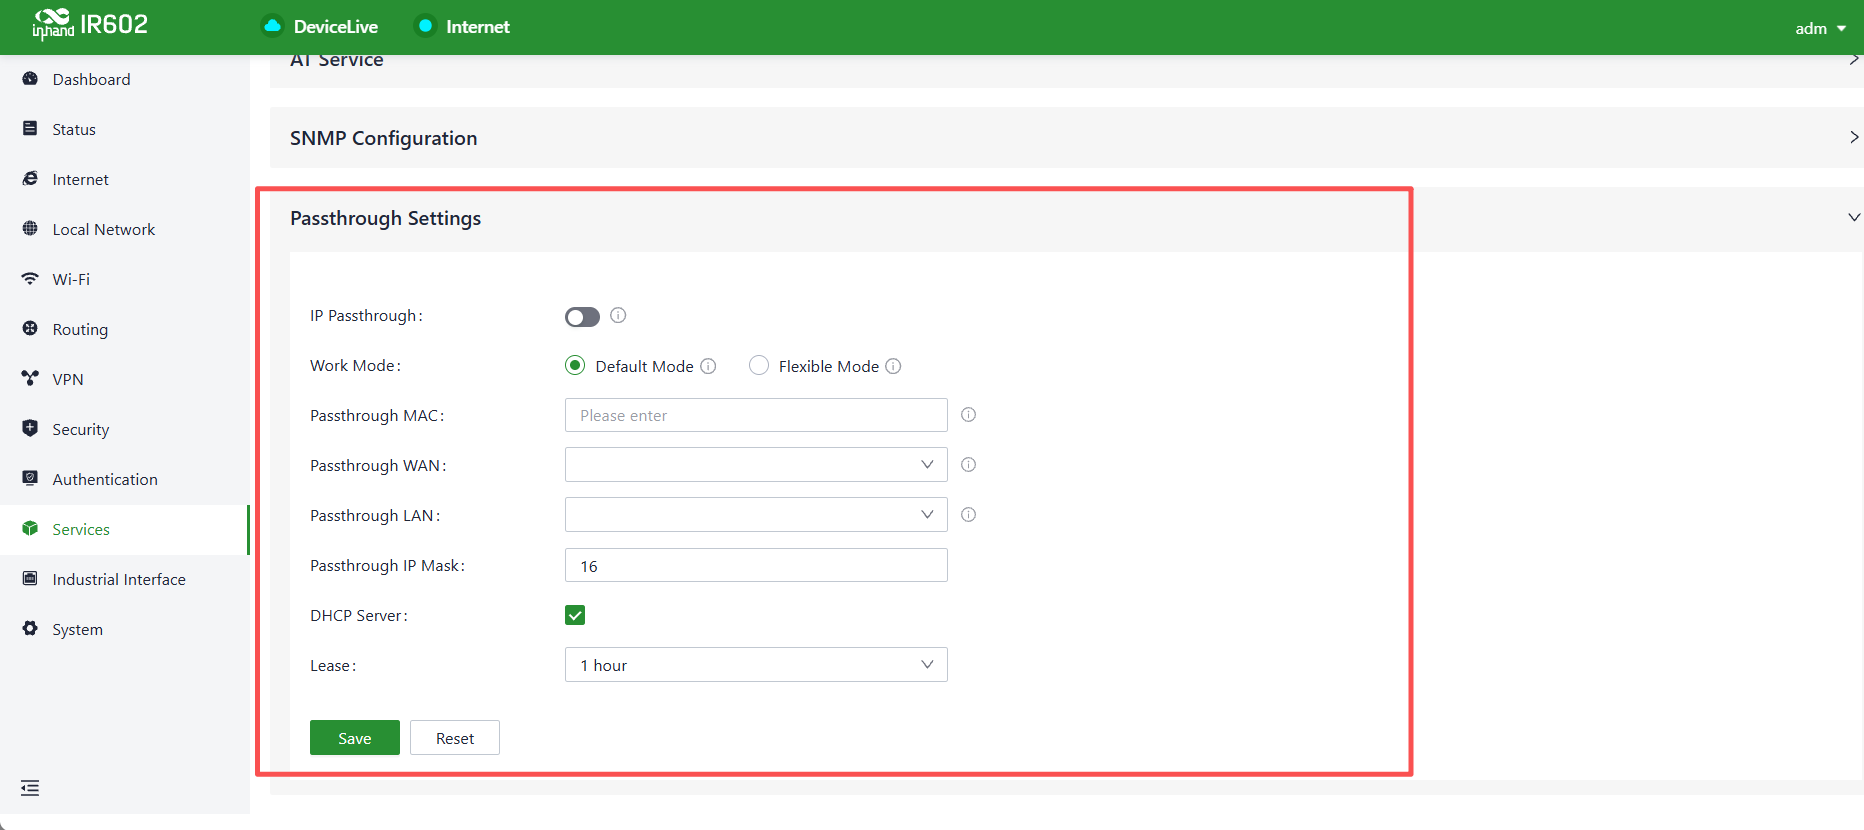Click the Internet status indicator icon
This screenshot has height=830, width=1864.
pyautogui.click(x=425, y=26)
